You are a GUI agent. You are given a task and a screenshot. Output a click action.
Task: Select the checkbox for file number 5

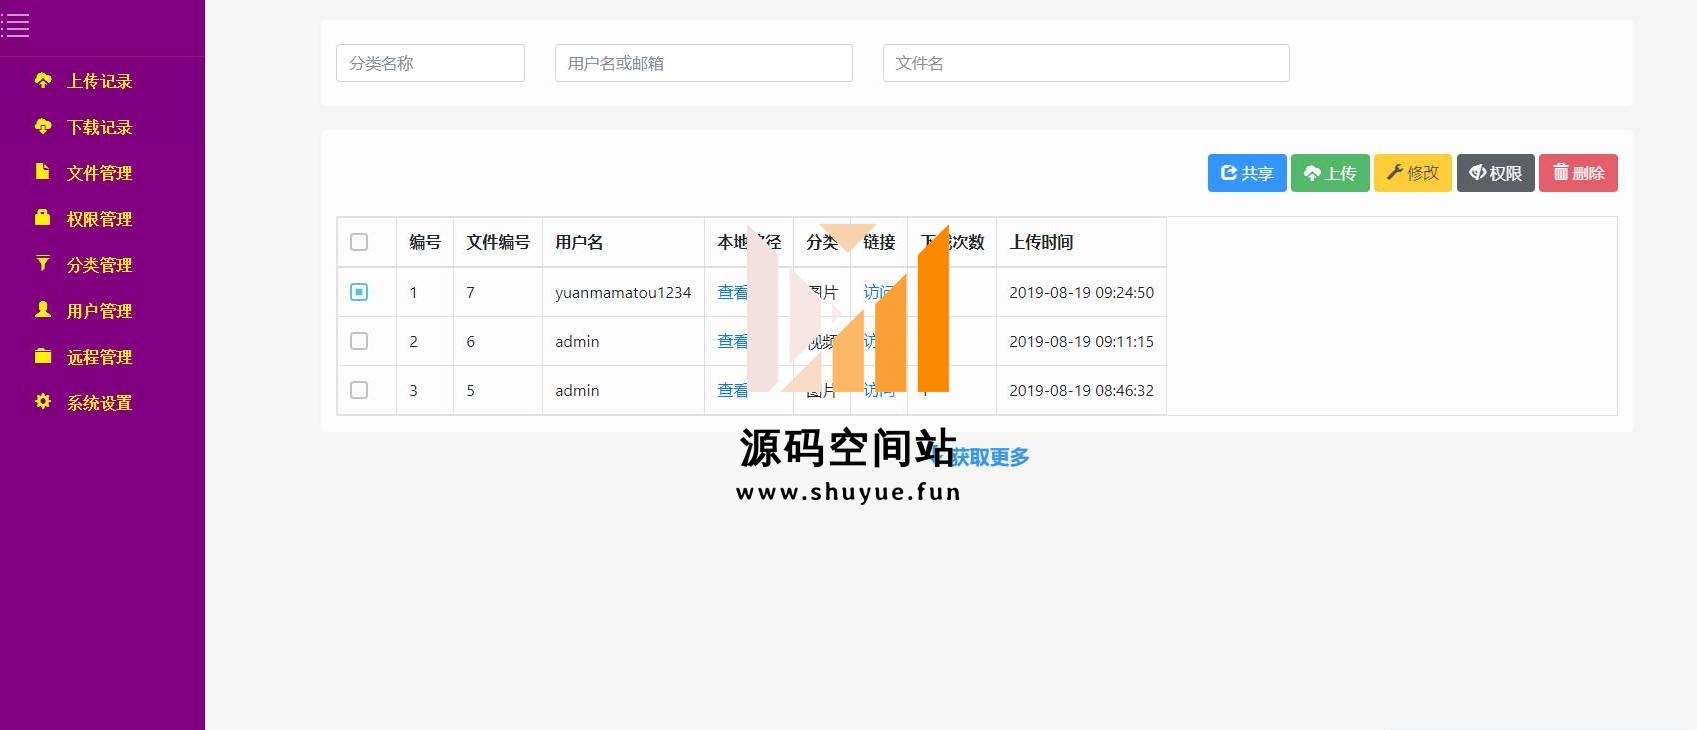(x=359, y=390)
